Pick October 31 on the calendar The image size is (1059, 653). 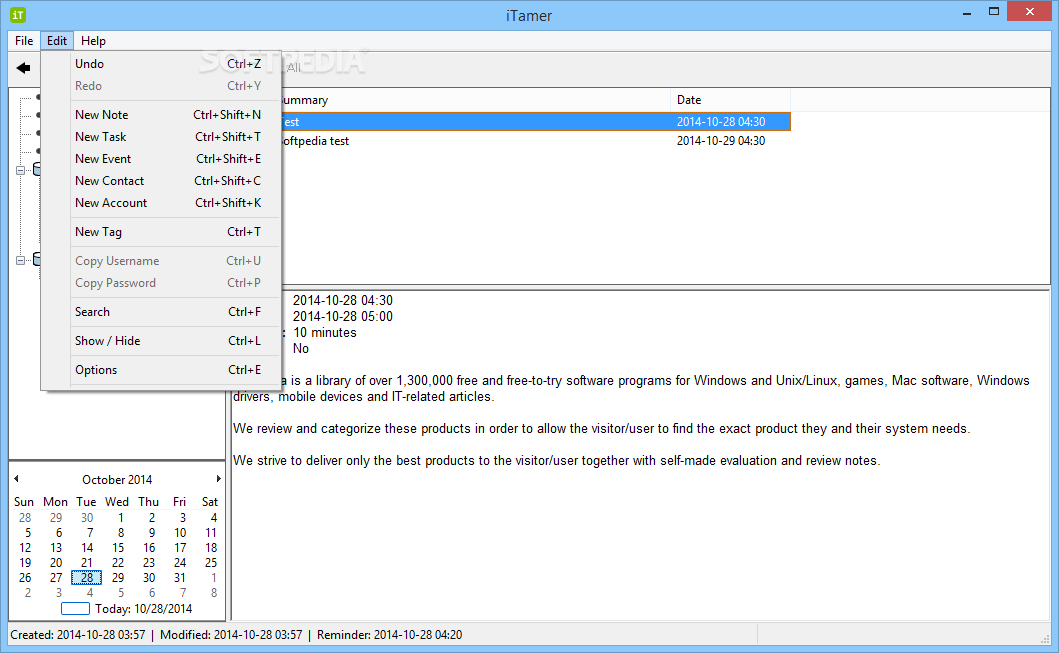coord(180,578)
